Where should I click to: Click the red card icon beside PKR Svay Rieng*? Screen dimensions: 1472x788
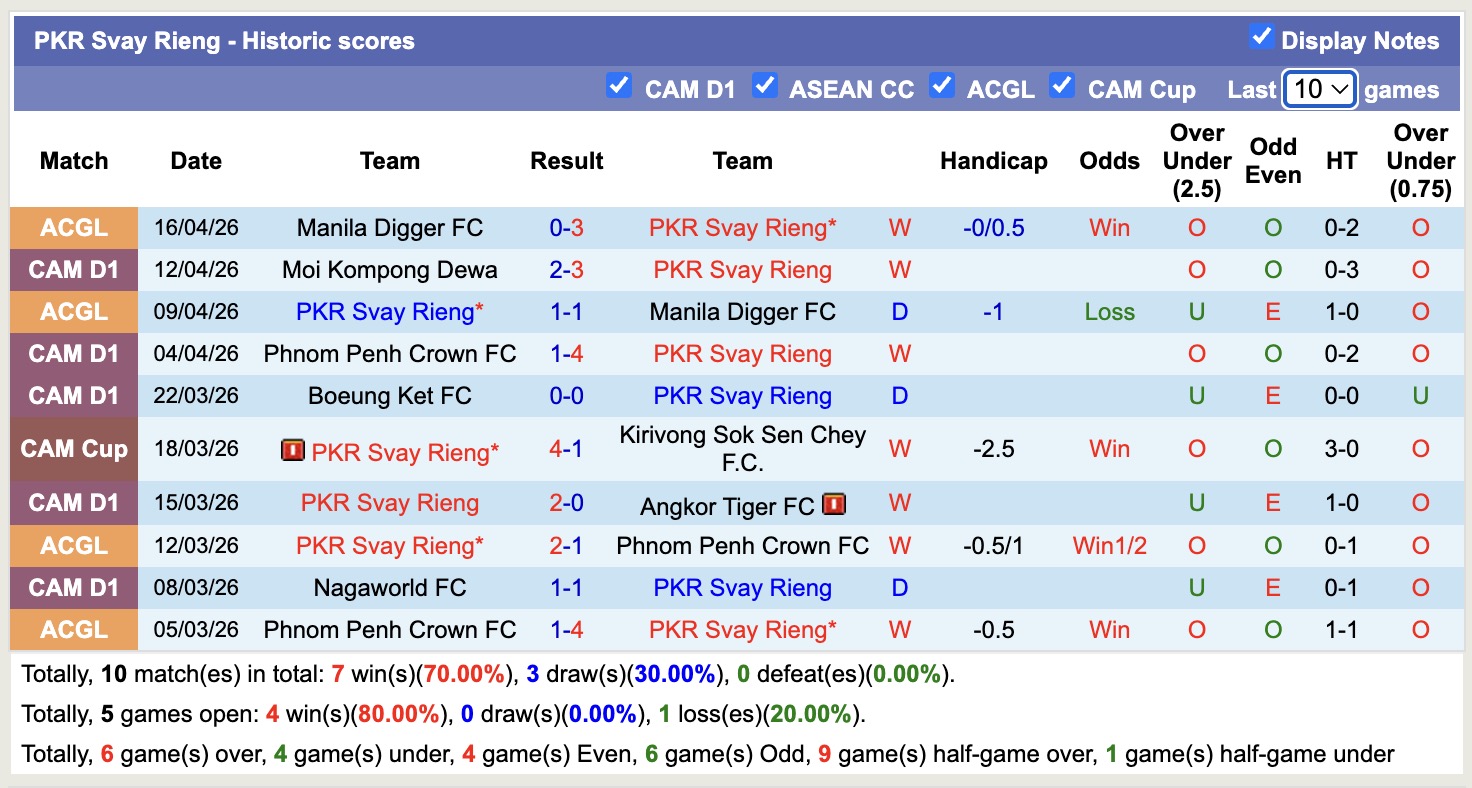pos(292,452)
